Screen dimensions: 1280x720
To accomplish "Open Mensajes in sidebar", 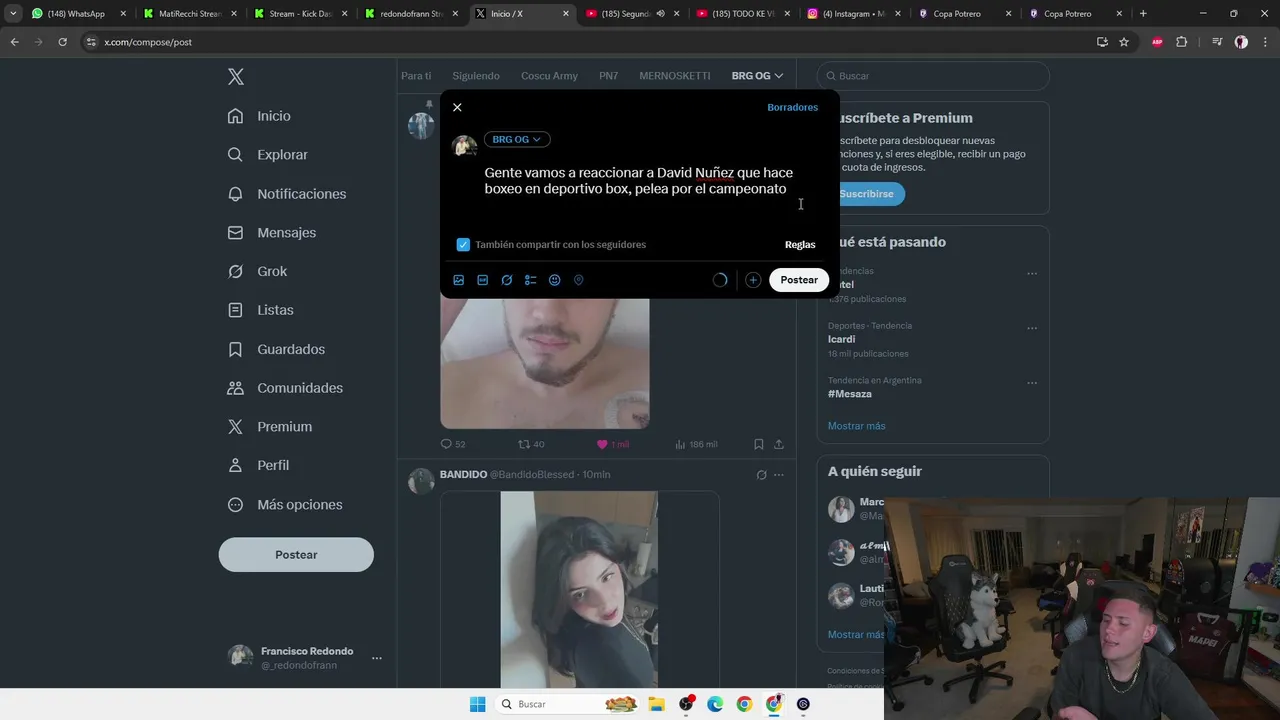I will (x=271, y=232).
